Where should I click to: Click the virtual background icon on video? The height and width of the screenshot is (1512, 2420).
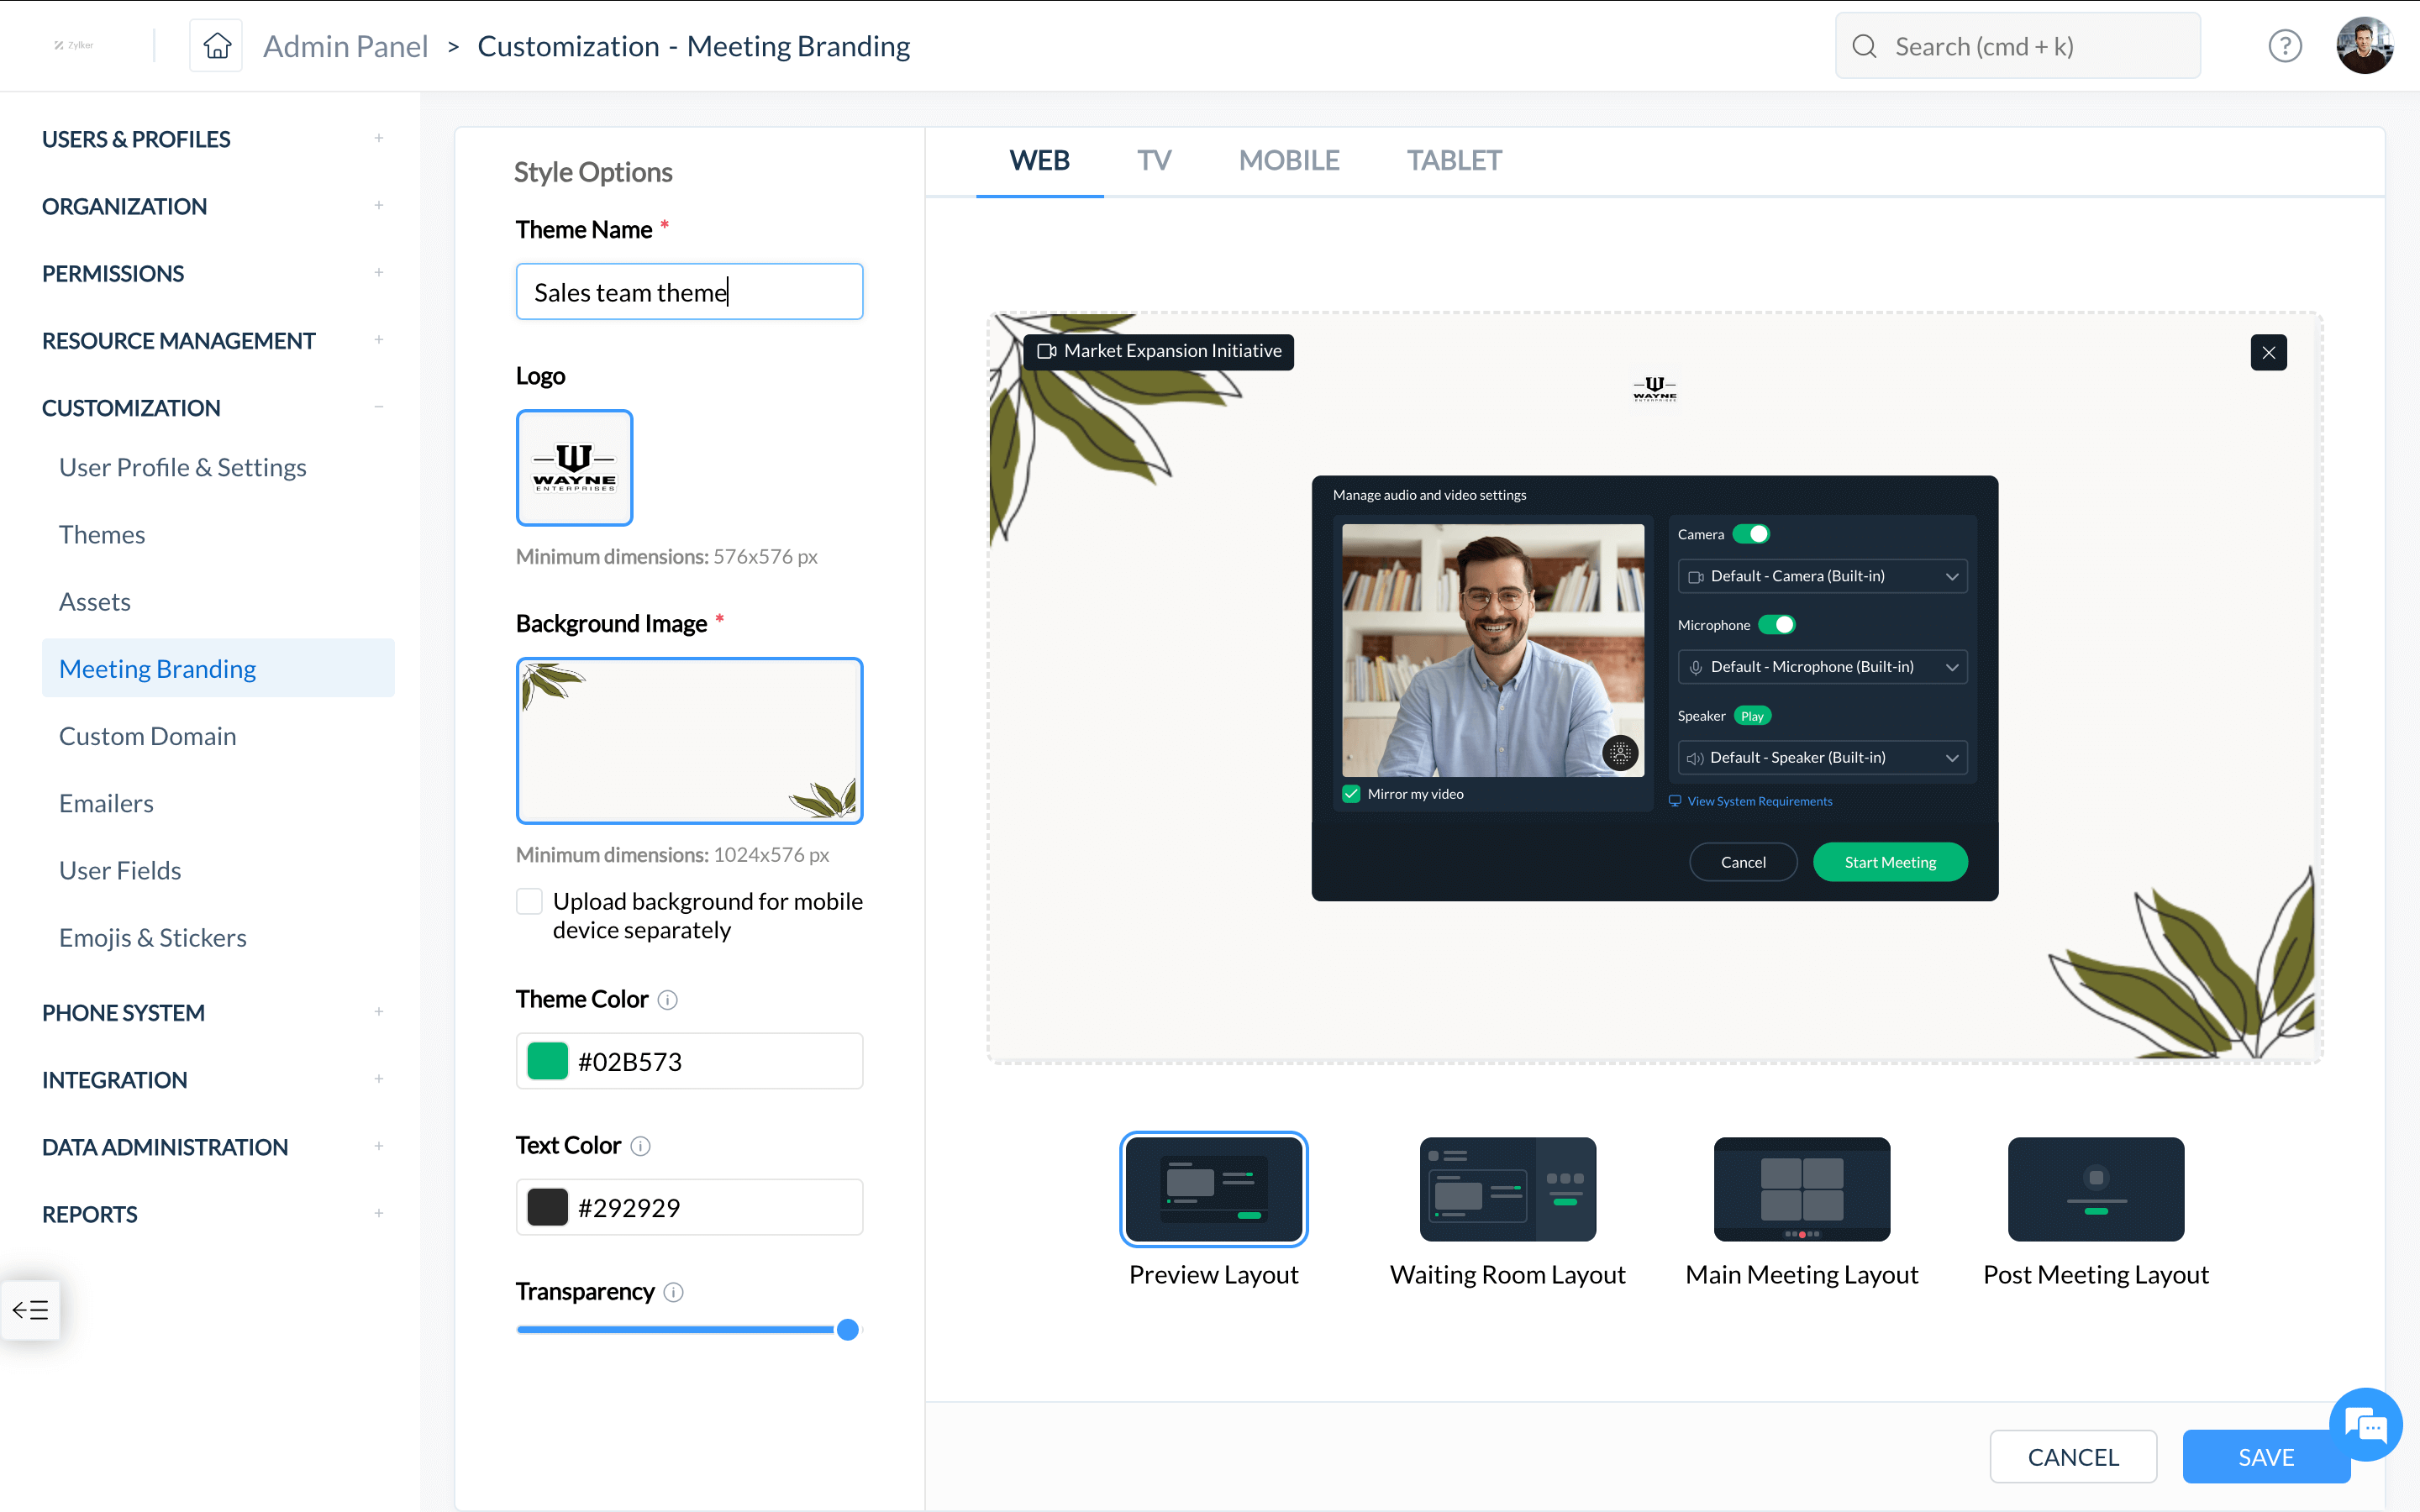click(1620, 752)
